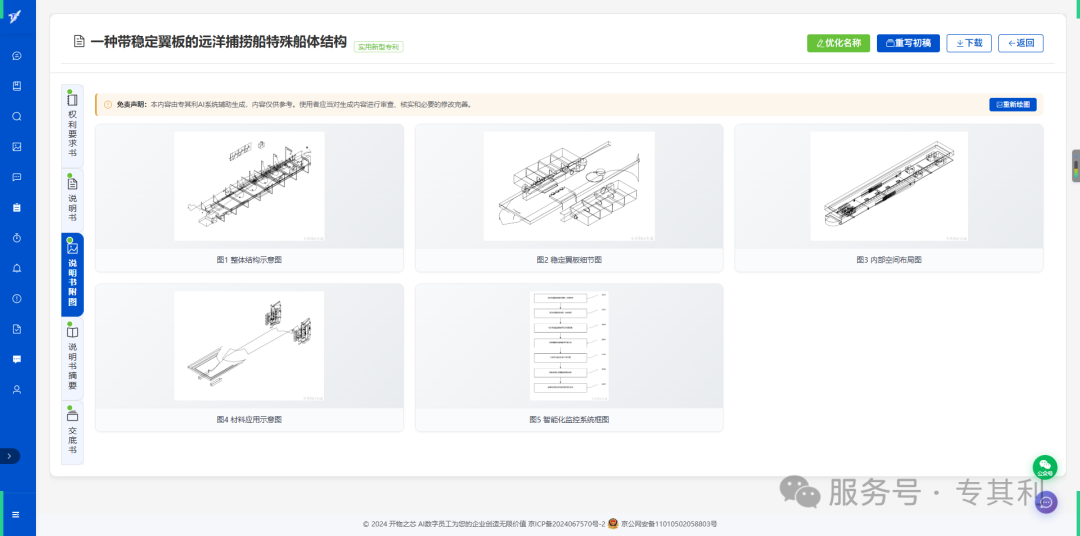Click the caption 图1 整体结构示意图

click(x=249, y=260)
